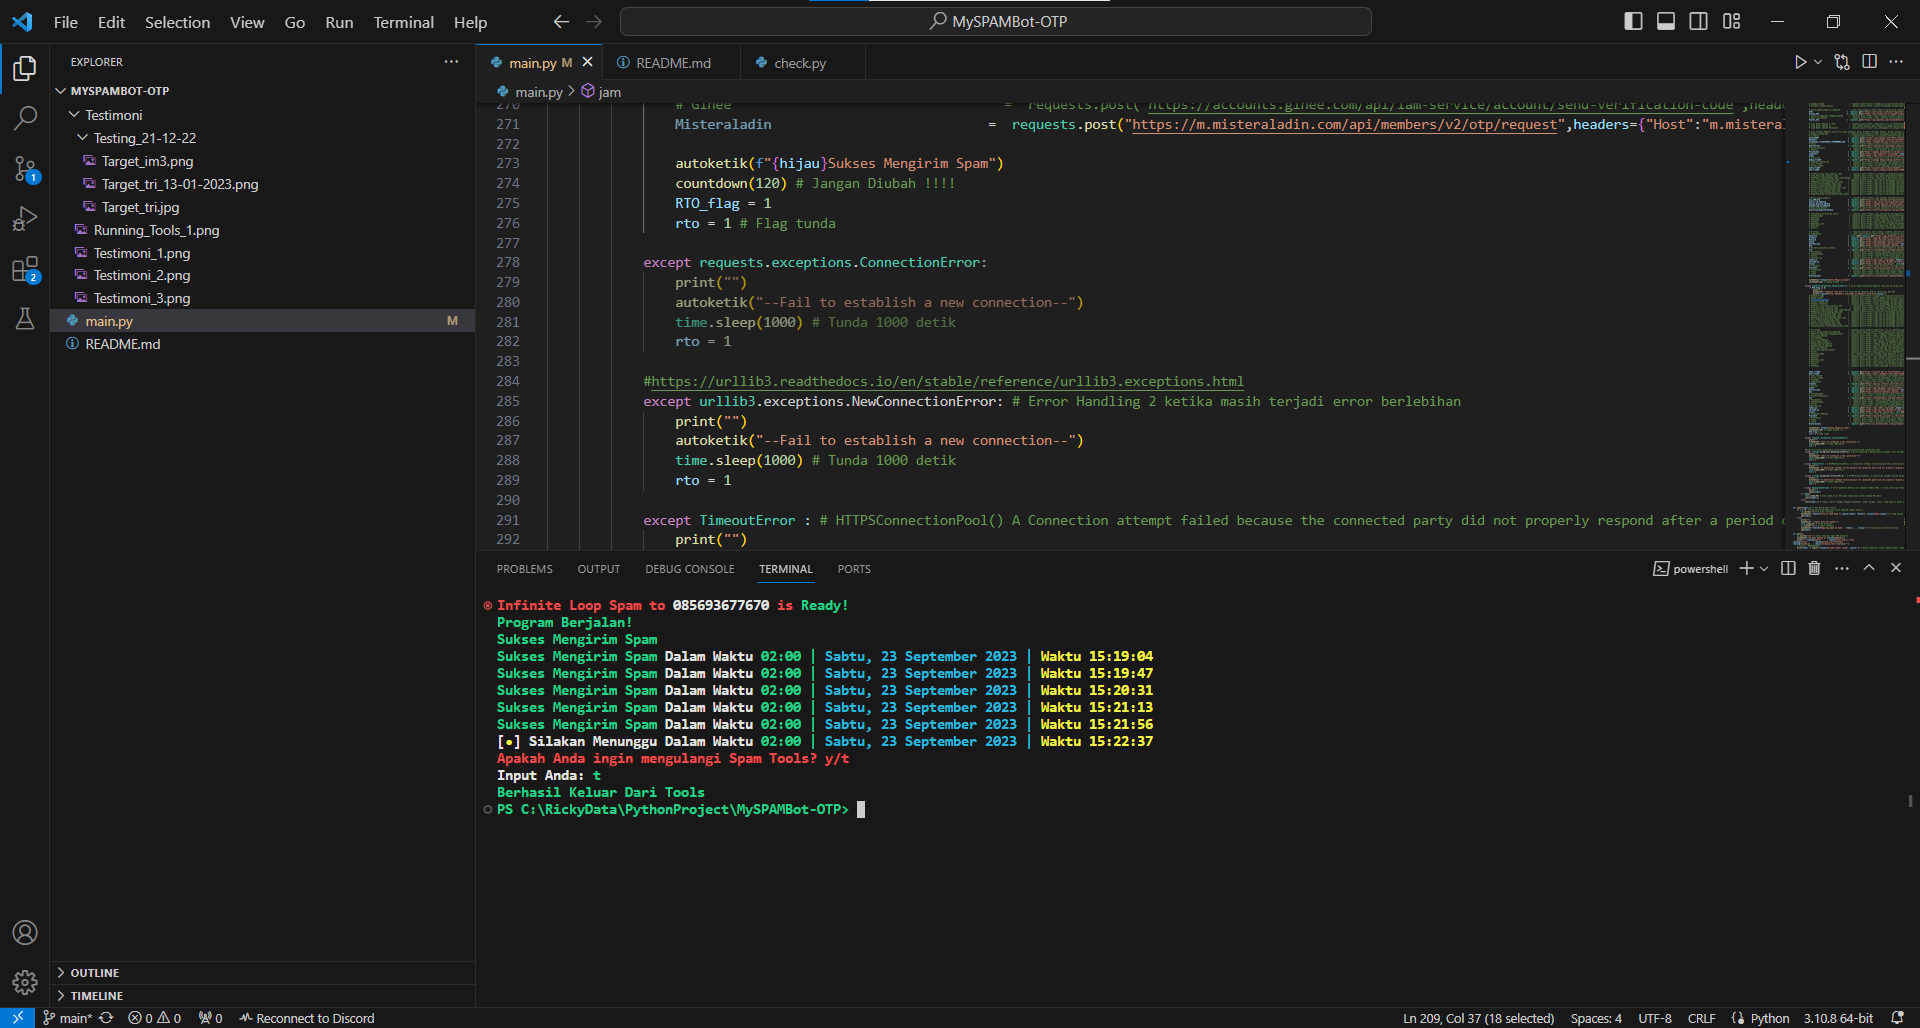Viewport: 1920px width, 1028px height.
Task: Open the Run and Debug view
Action: (x=25, y=219)
